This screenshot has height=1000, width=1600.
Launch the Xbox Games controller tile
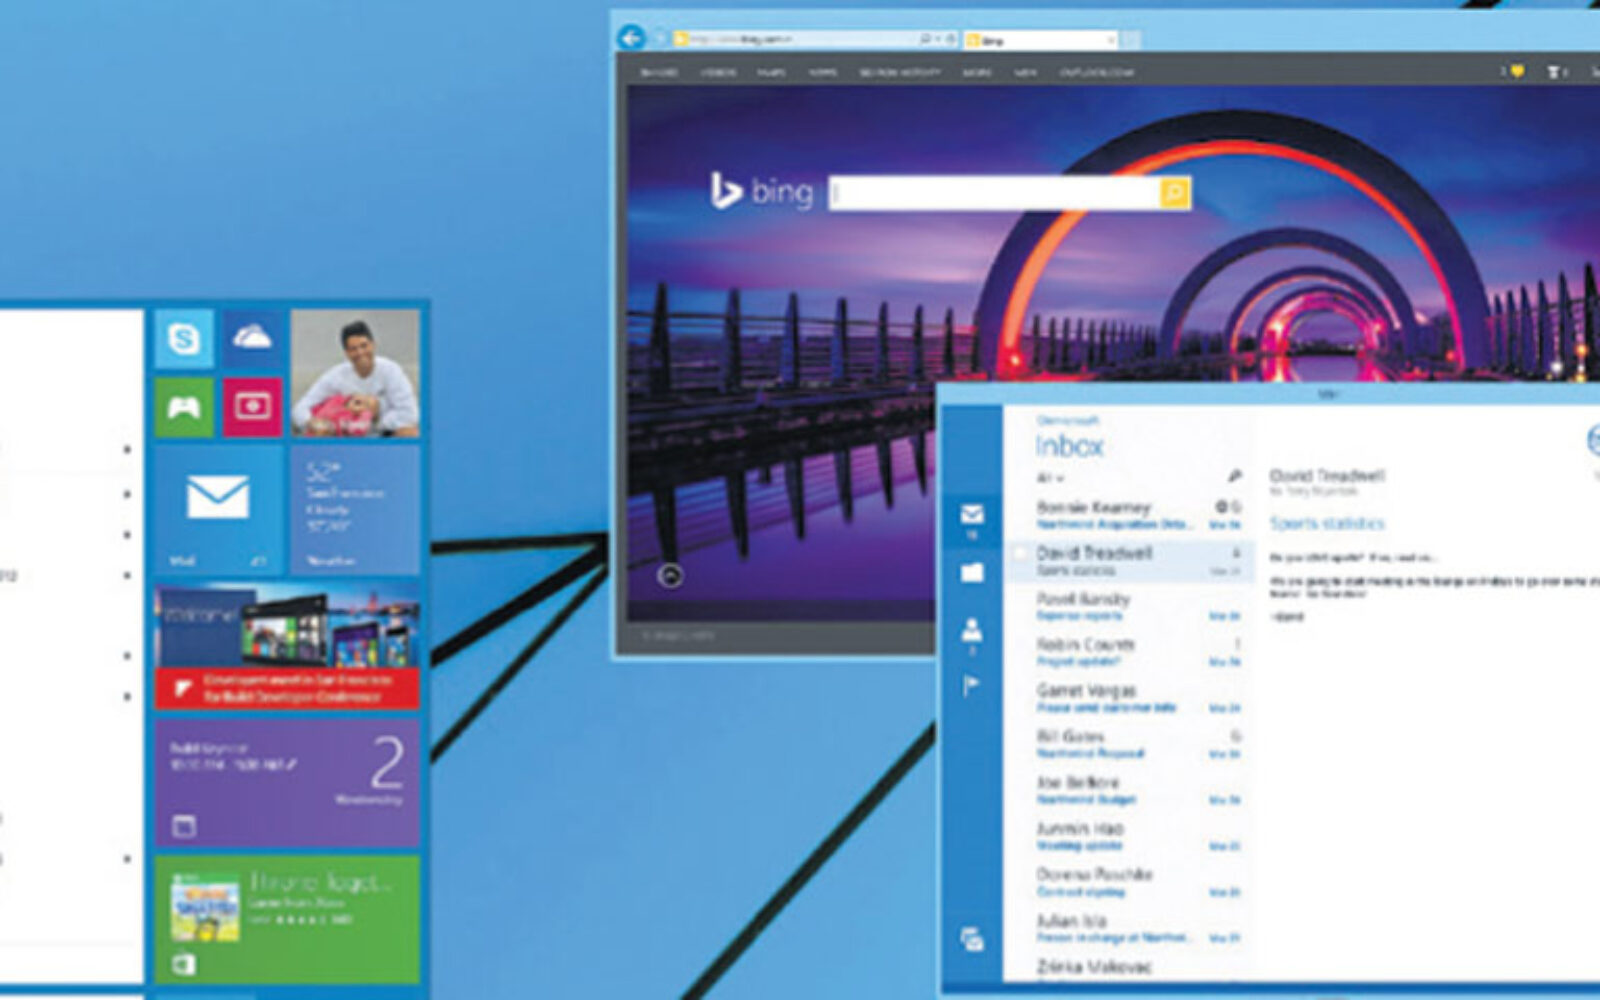pyautogui.click(x=184, y=407)
